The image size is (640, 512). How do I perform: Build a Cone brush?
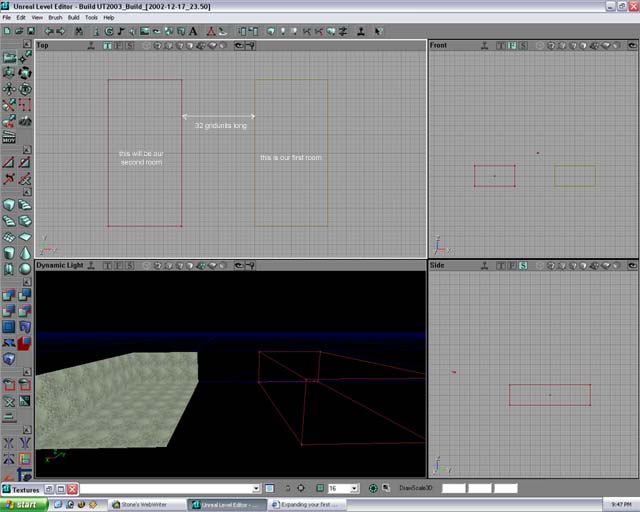[25, 253]
